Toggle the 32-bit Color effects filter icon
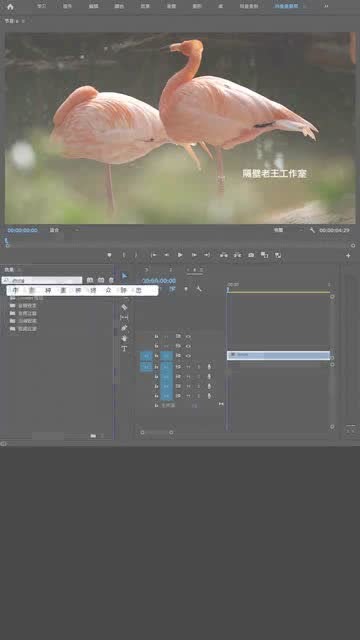The image size is (360, 640). [x=101, y=280]
